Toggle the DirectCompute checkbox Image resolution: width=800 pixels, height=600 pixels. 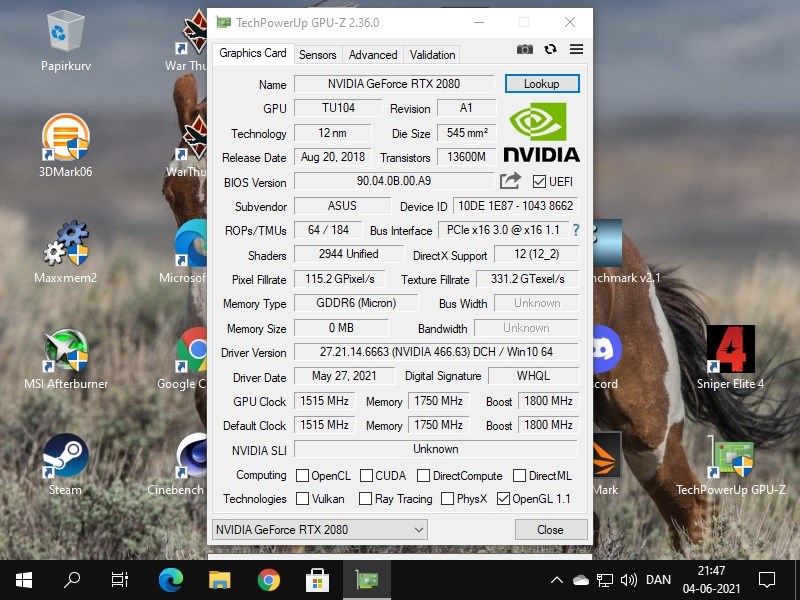[x=423, y=476]
